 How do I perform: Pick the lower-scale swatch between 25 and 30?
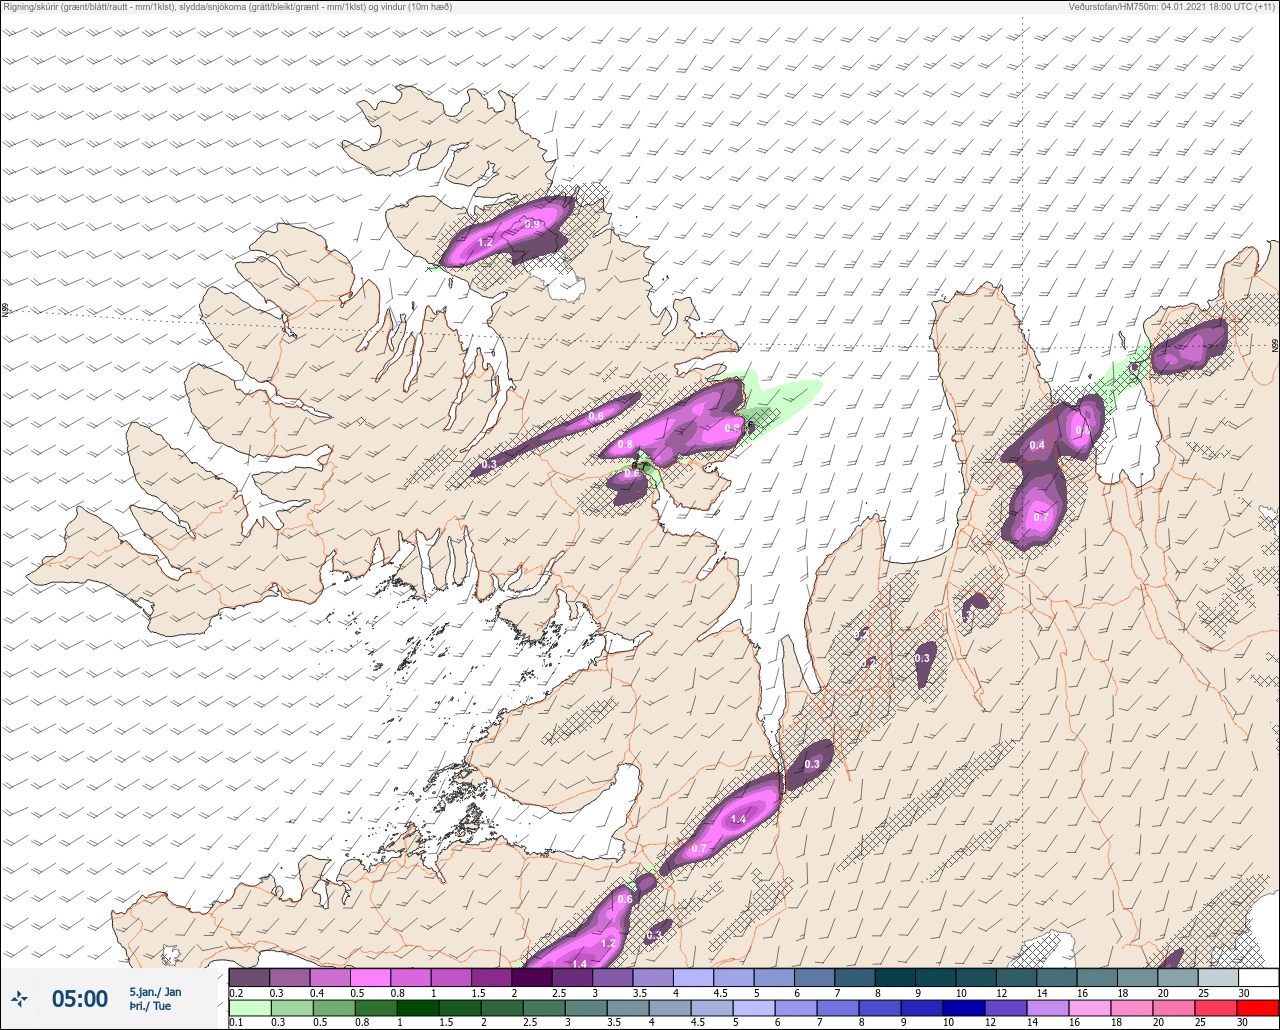[x=1217, y=1008]
